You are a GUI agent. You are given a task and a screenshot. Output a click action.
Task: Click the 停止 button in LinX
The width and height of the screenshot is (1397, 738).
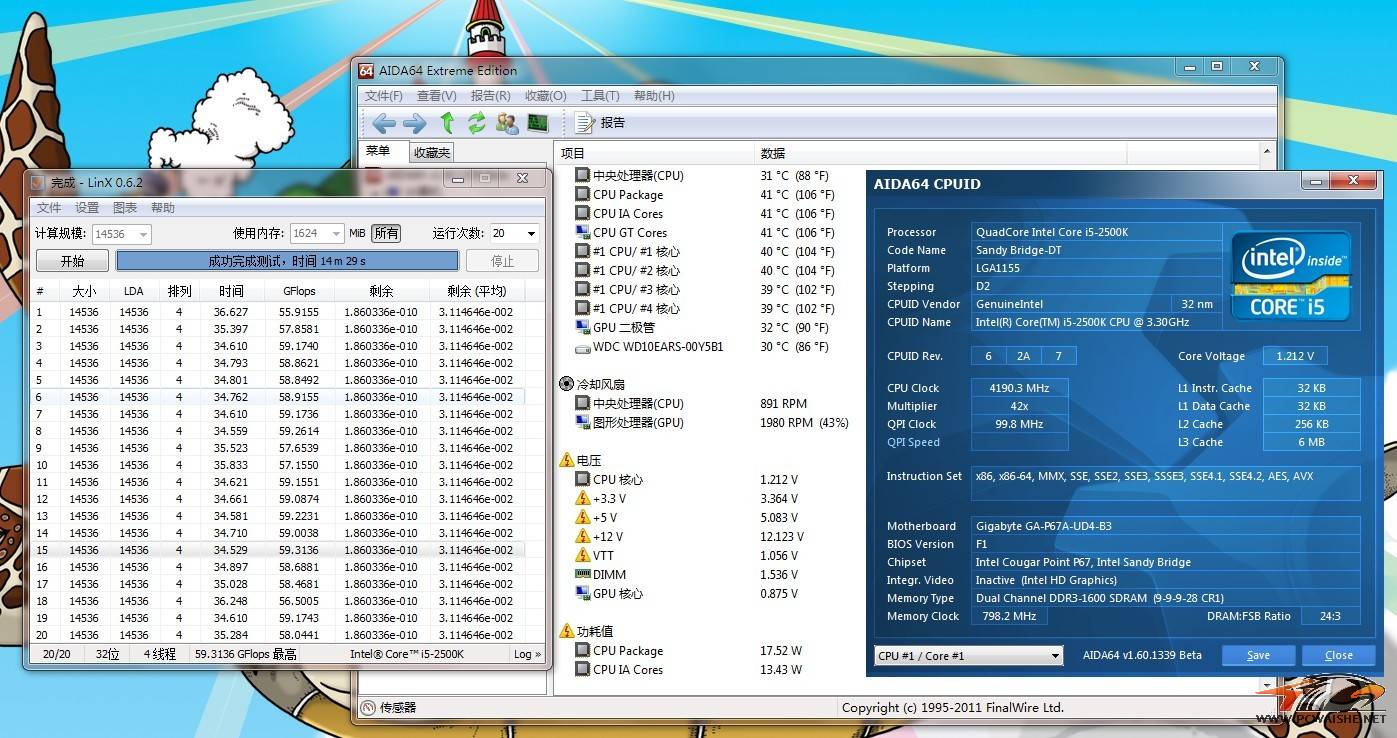[x=502, y=261]
